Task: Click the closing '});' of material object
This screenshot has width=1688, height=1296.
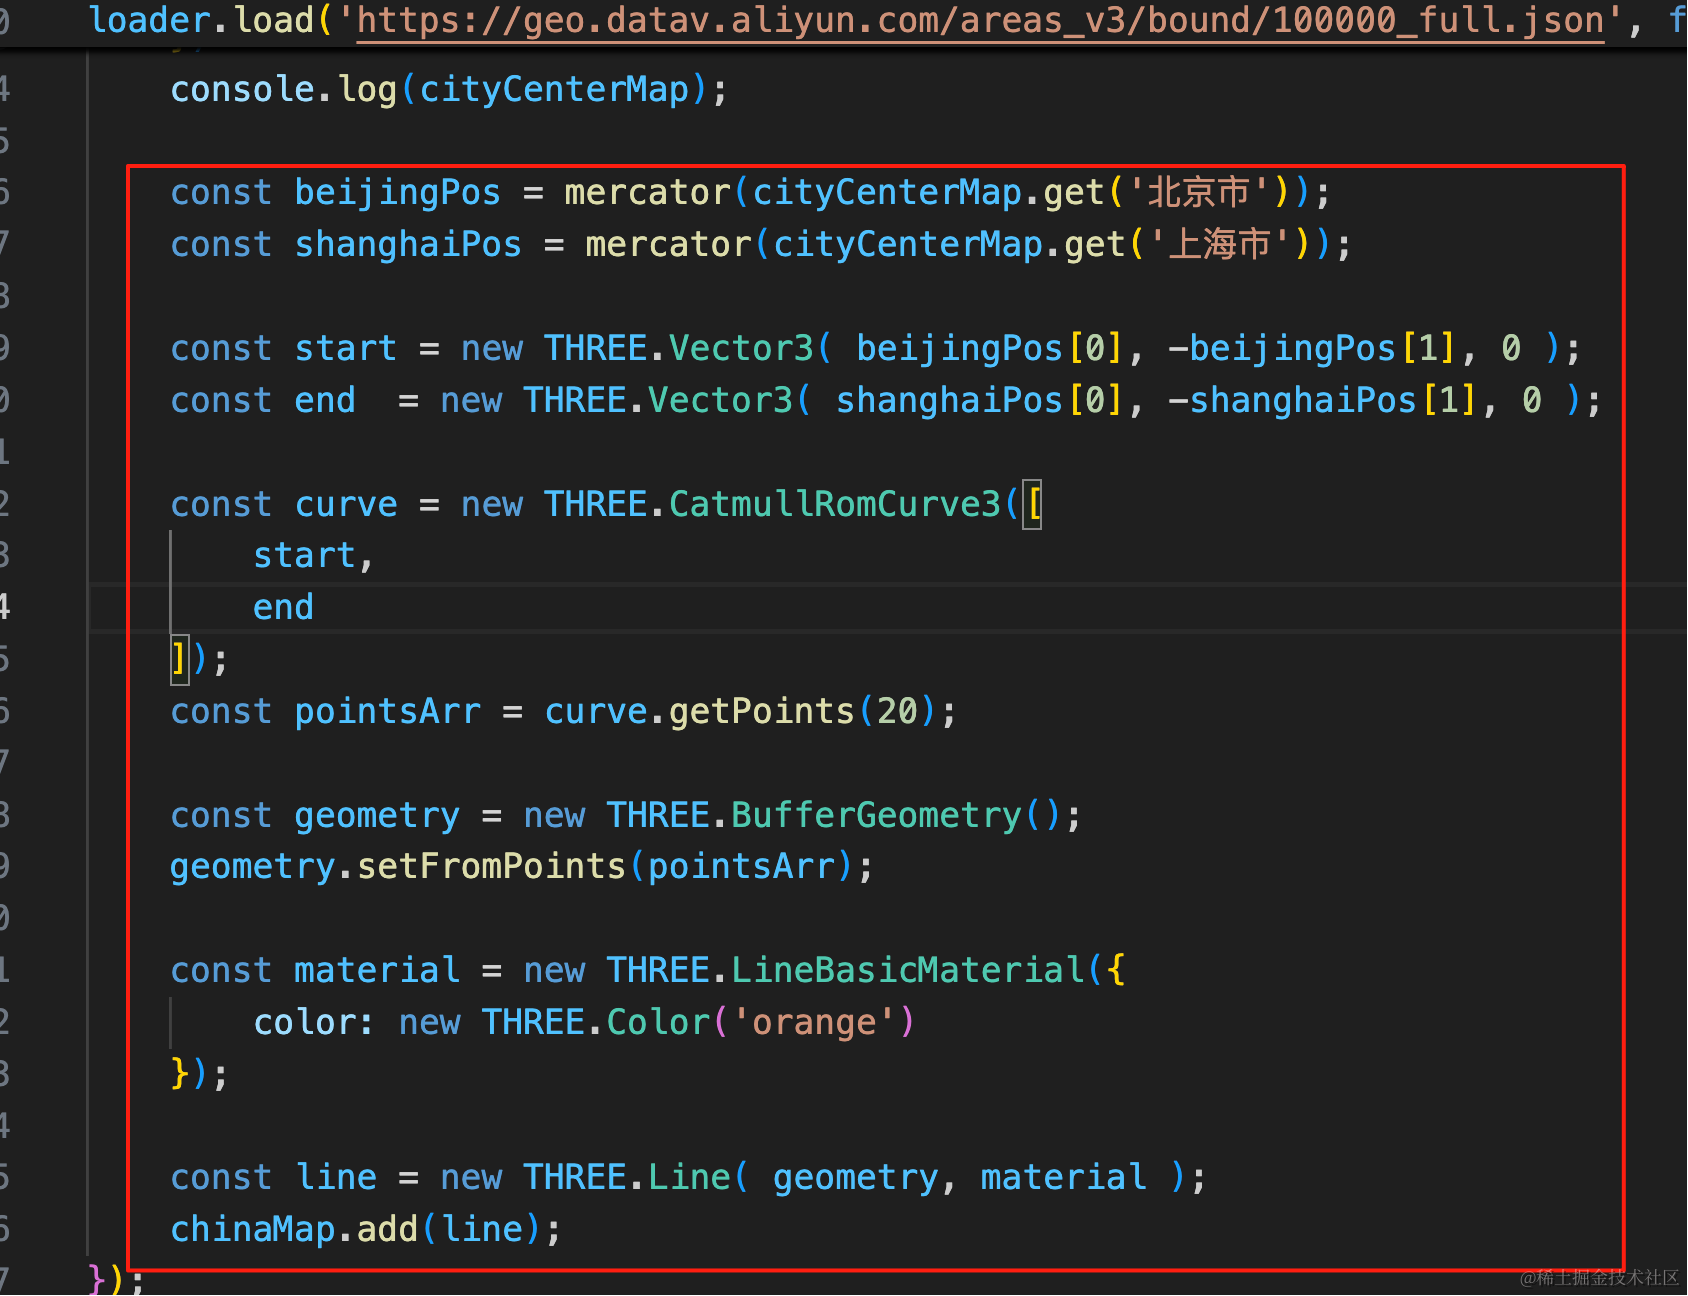Action: (x=200, y=1074)
